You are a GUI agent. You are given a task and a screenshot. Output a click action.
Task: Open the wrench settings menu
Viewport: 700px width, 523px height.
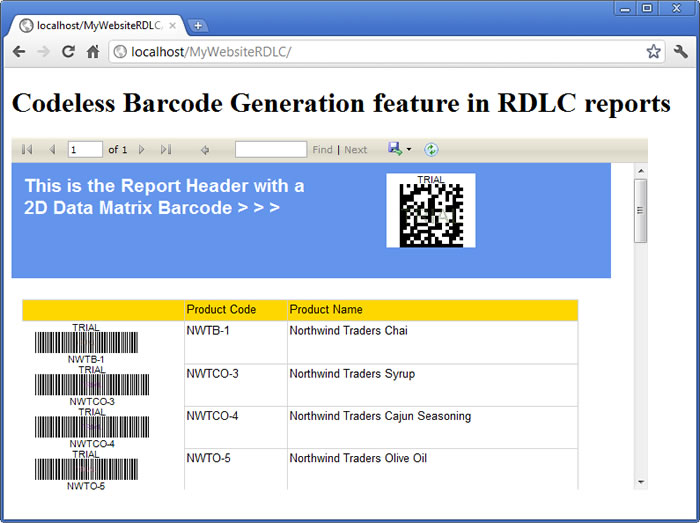click(681, 52)
